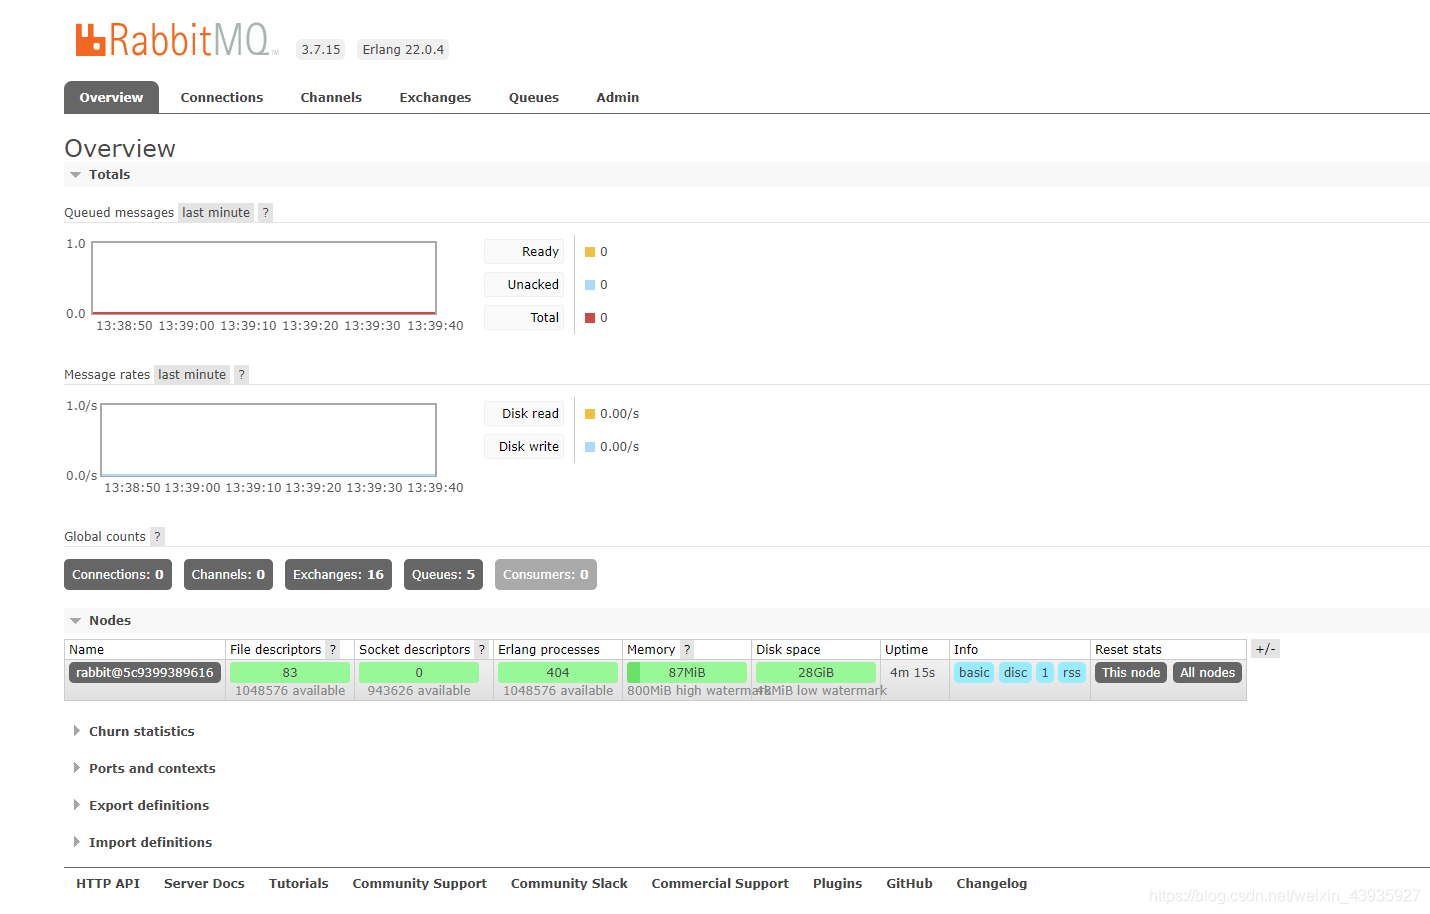This screenshot has width=1430, height=914.
Task: Select node rabbit@5c9399389616
Action: [144, 672]
